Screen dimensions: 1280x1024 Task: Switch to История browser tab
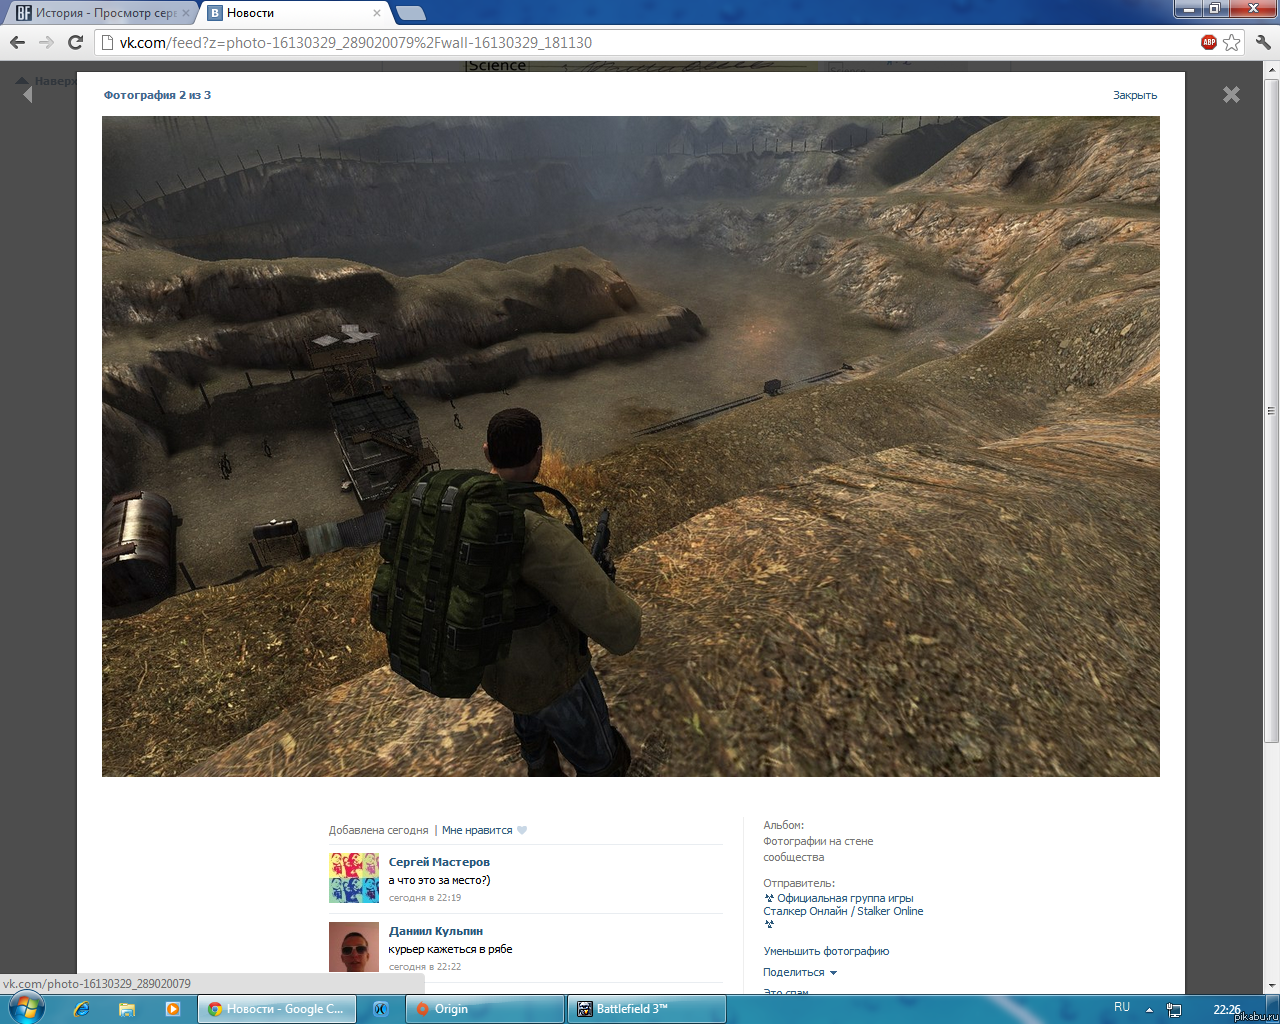click(100, 13)
